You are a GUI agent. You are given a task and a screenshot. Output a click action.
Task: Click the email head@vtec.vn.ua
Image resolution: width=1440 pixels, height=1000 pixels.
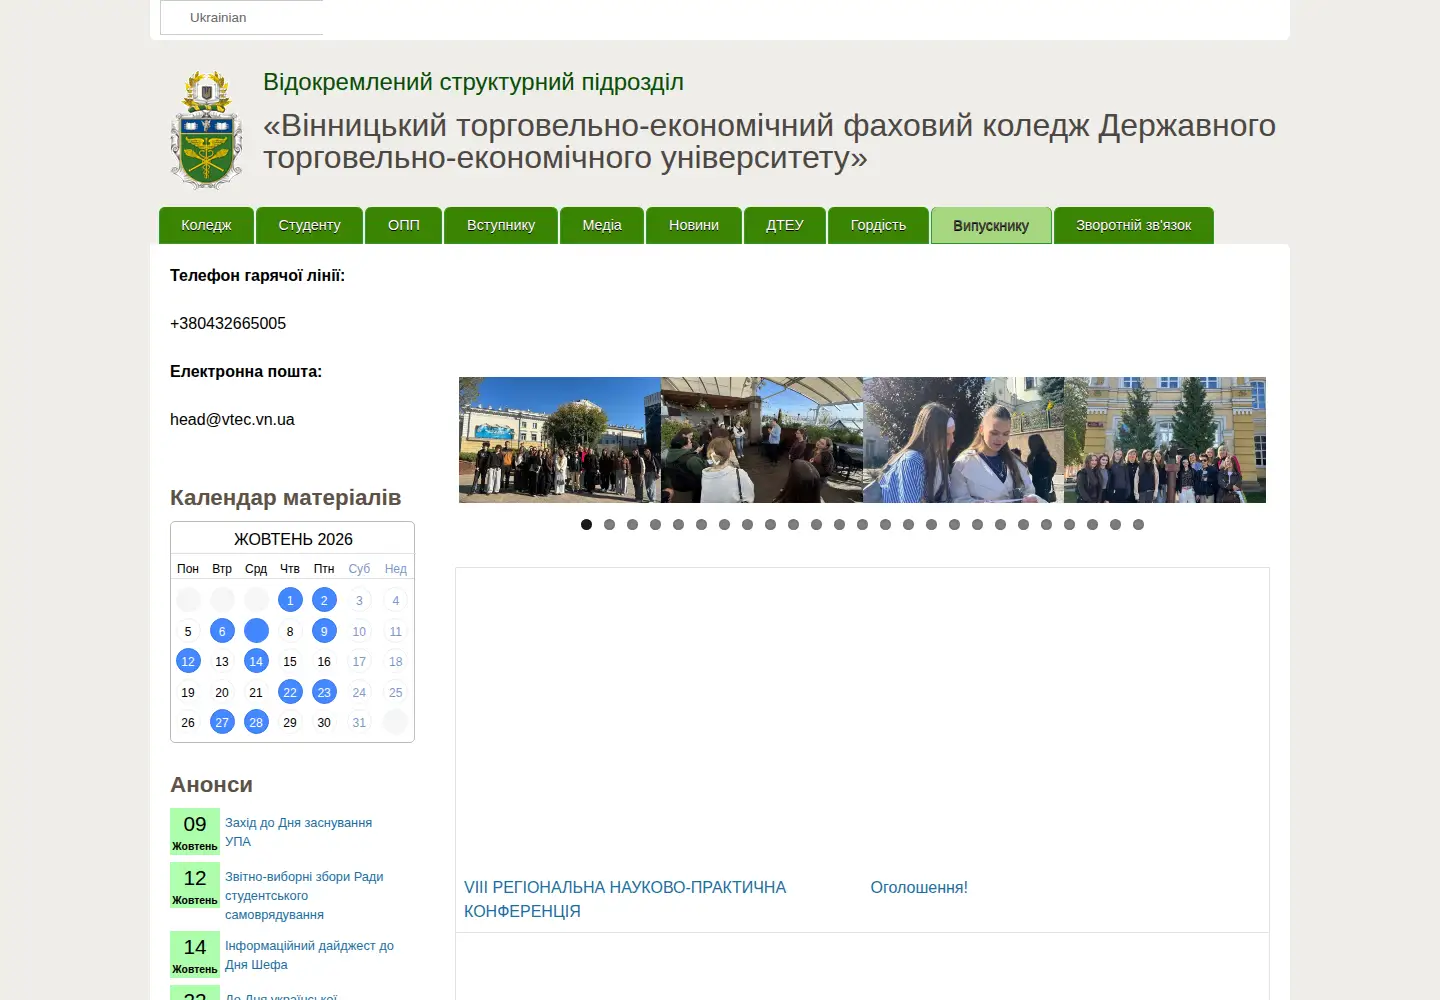pyautogui.click(x=232, y=419)
